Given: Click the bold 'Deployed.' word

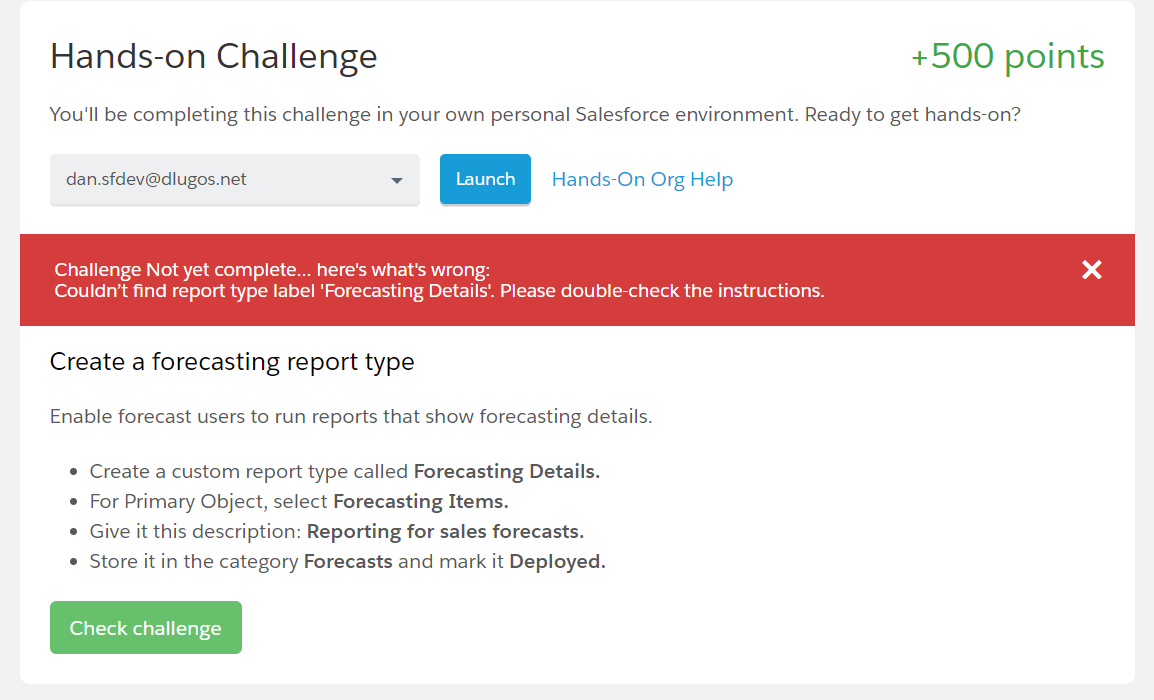Looking at the screenshot, I should click(x=557, y=561).
